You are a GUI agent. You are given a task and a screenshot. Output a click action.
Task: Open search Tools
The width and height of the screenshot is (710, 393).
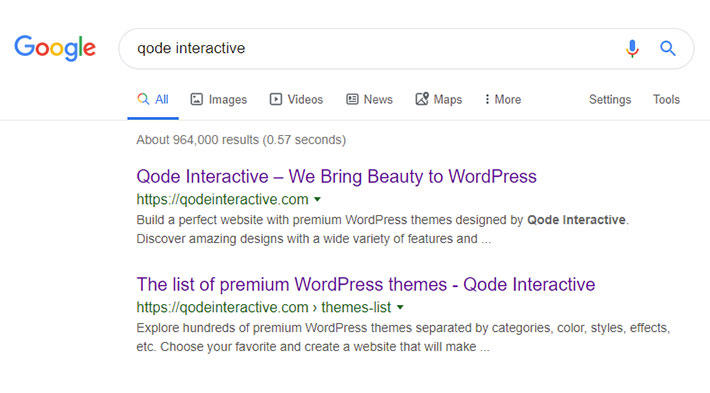pyautogui.click(x=666, y=99)
